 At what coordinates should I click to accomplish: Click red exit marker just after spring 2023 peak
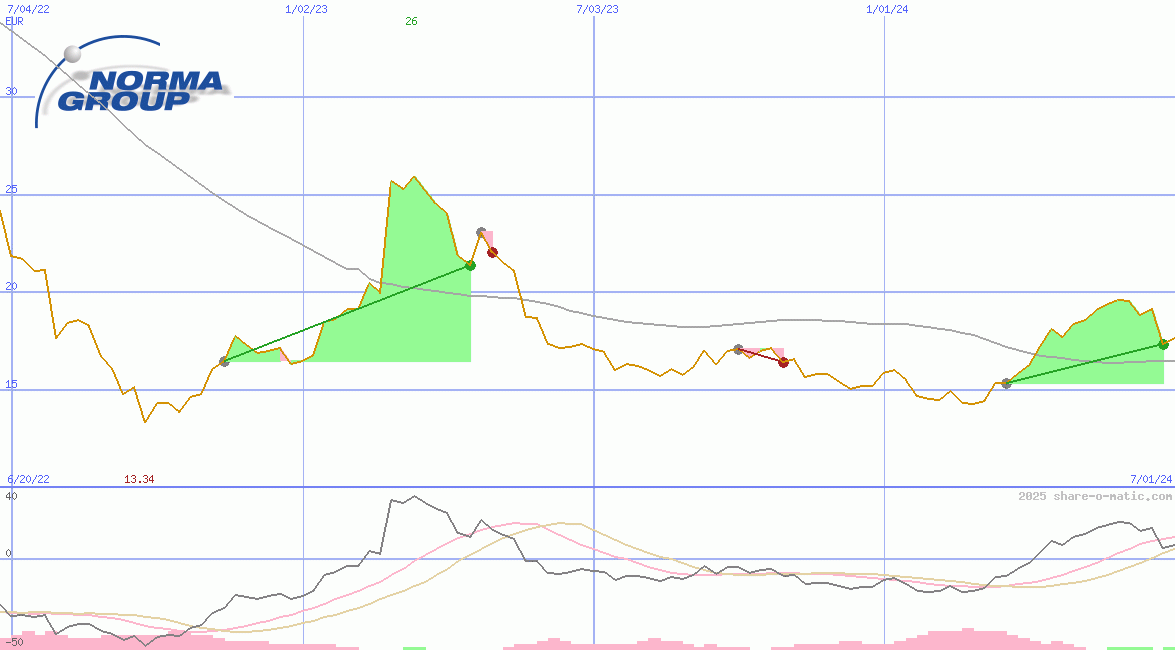[492, 253]
